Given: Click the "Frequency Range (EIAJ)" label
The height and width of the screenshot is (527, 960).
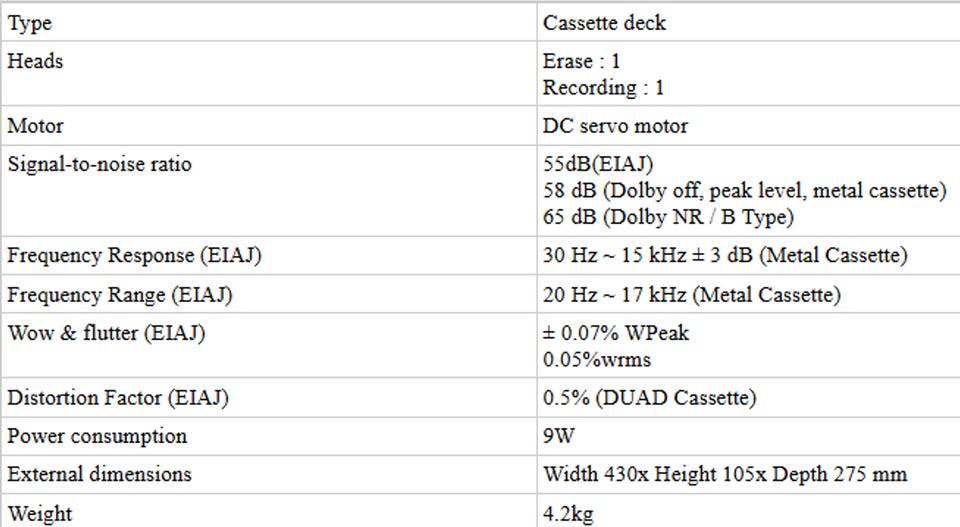Looking at the screenshot, I should pyautogui.click(x=120, y=295).
